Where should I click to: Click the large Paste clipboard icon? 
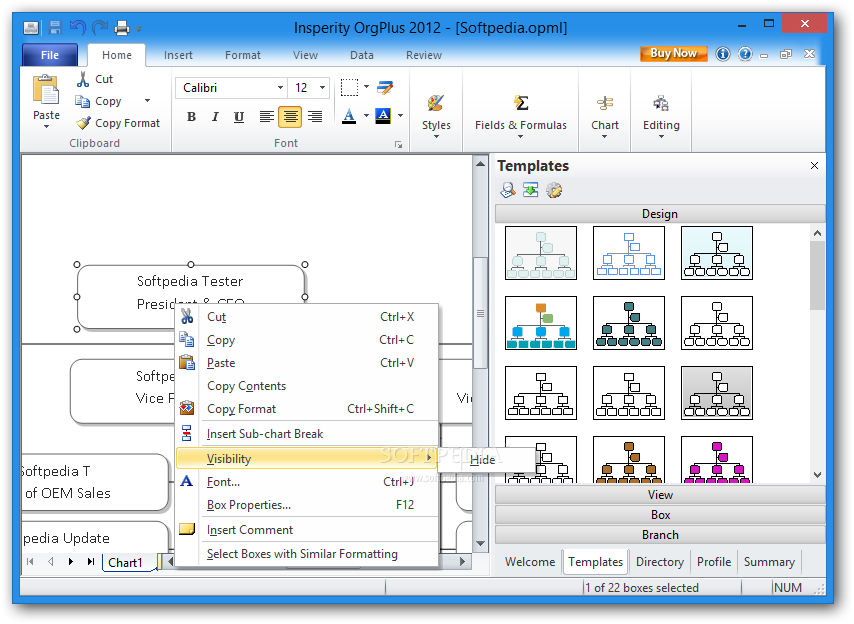click(46, 90)
